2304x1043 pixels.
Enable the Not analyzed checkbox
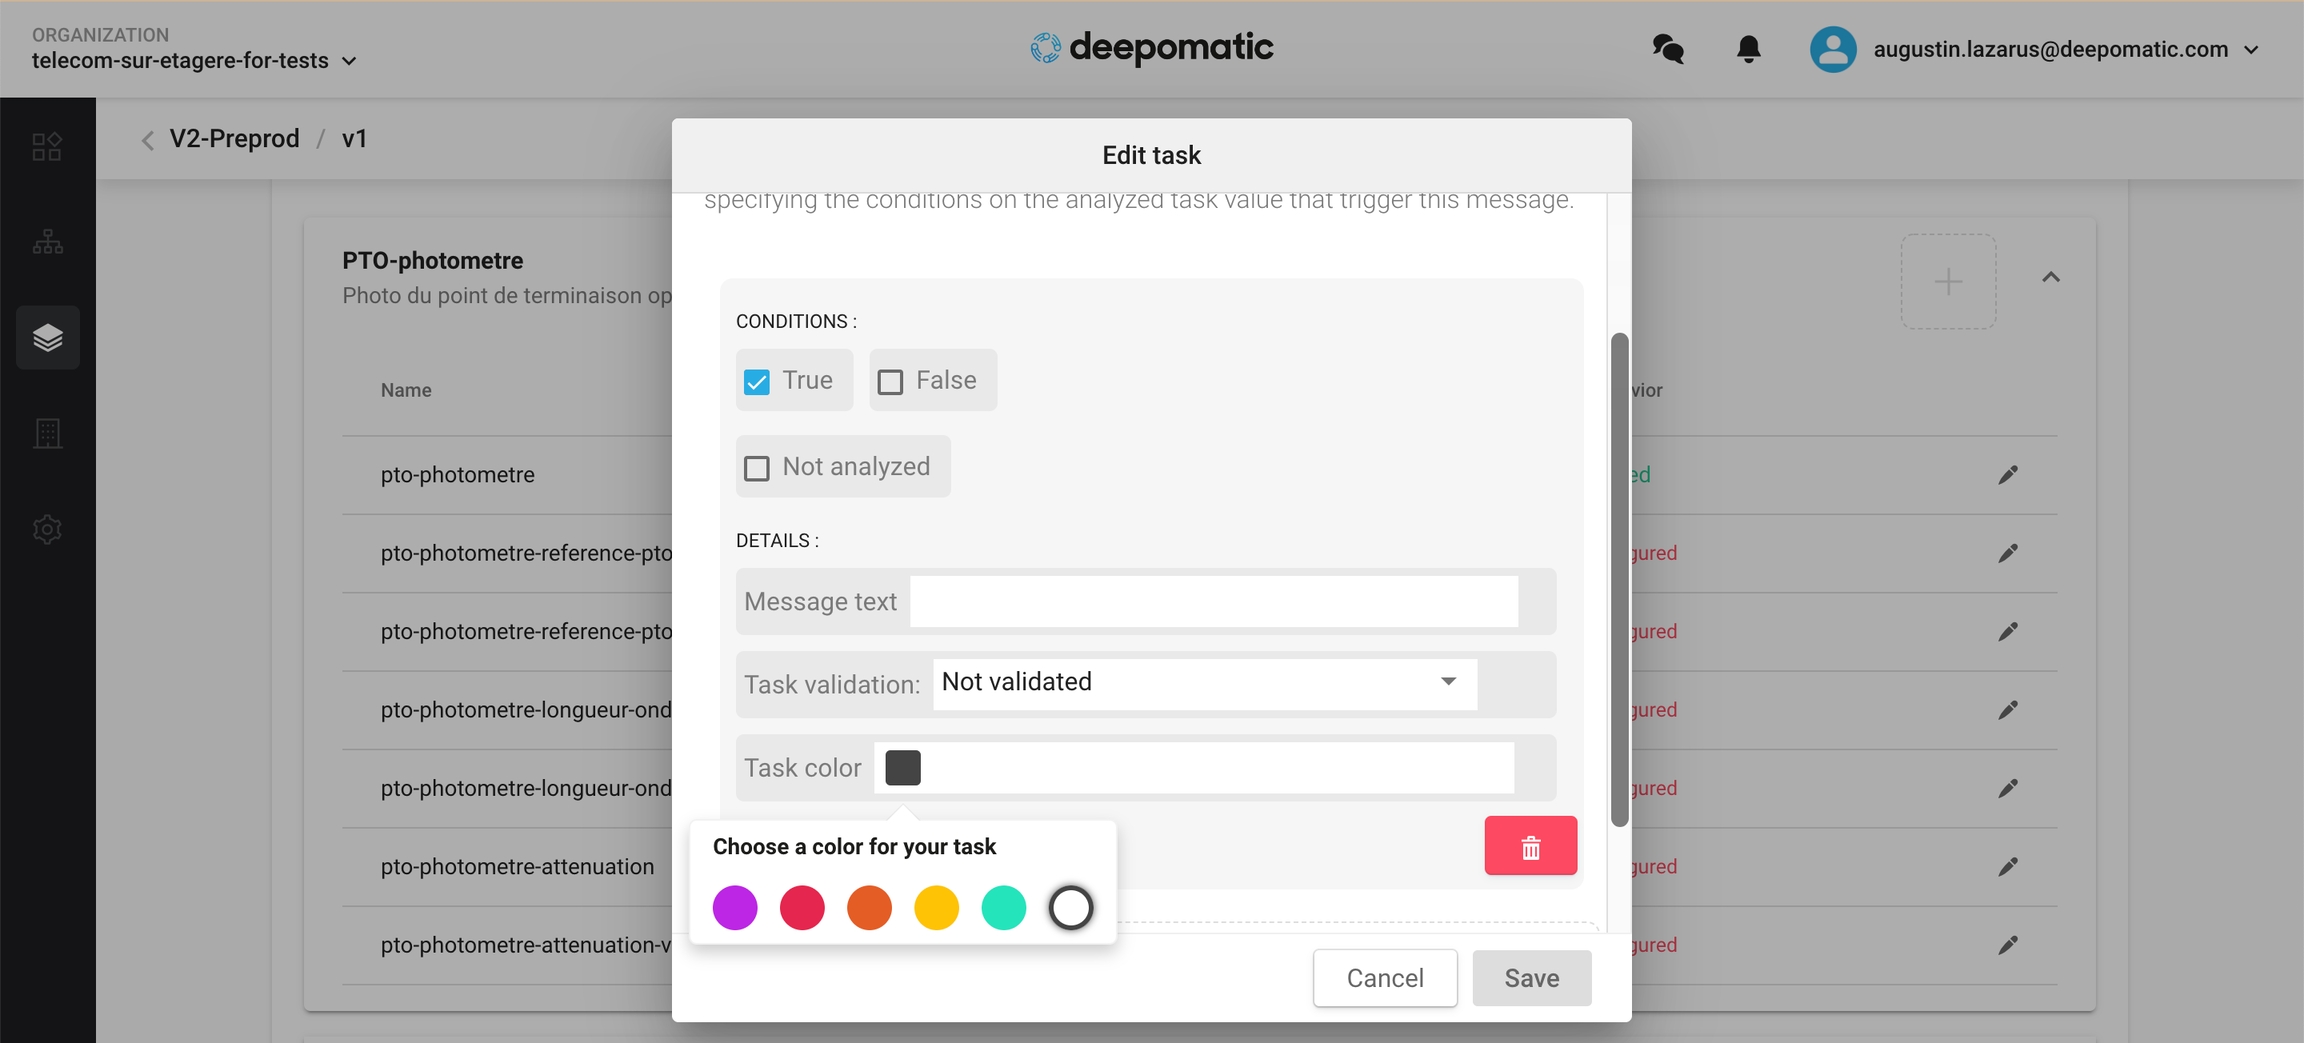pyautogui.click(x=757, y=467)
